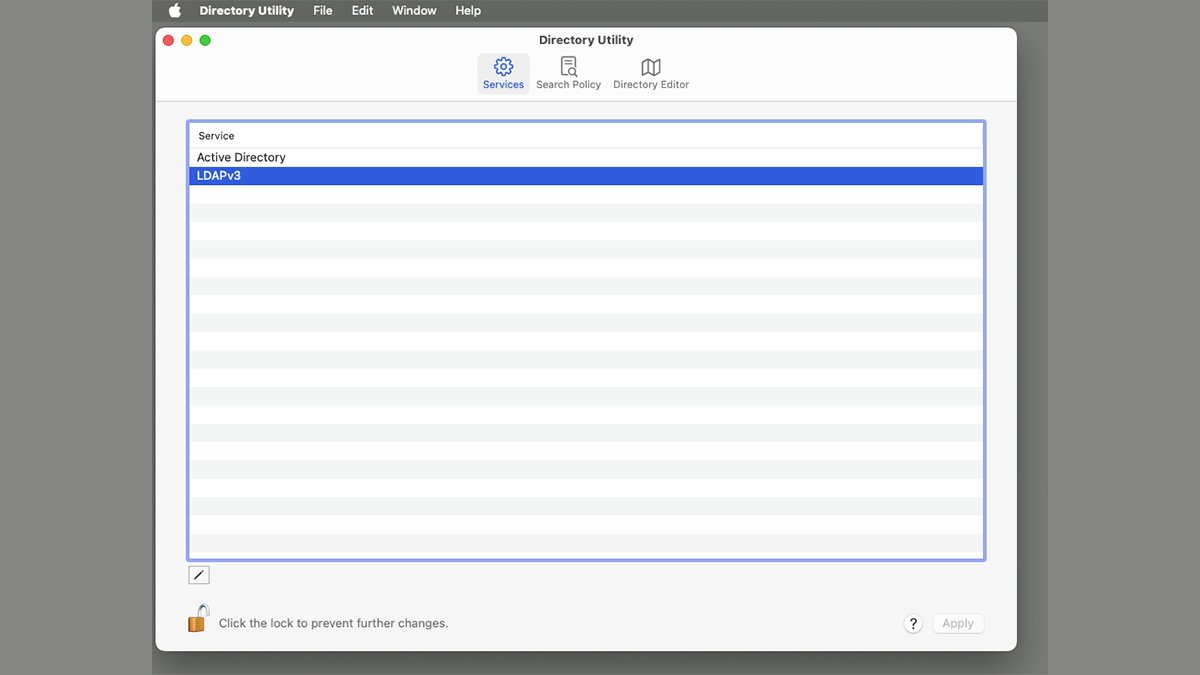Click the padlock to prevent changes
This screenshot has height=675, width=1200.
point(198,618)
